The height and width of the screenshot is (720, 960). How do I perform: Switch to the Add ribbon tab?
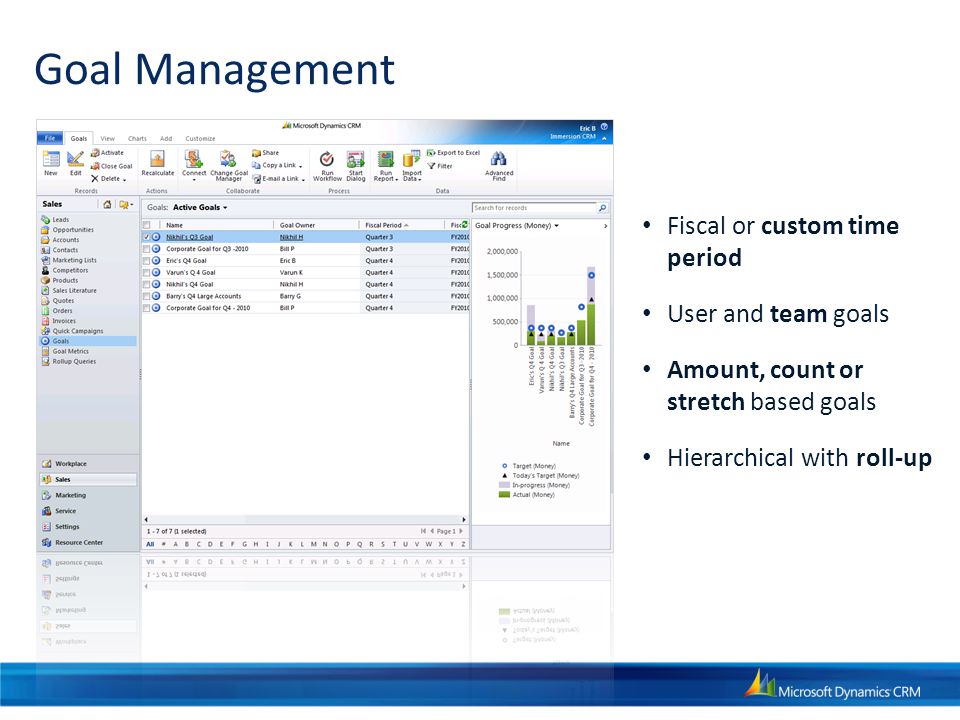tap(166, 139)
